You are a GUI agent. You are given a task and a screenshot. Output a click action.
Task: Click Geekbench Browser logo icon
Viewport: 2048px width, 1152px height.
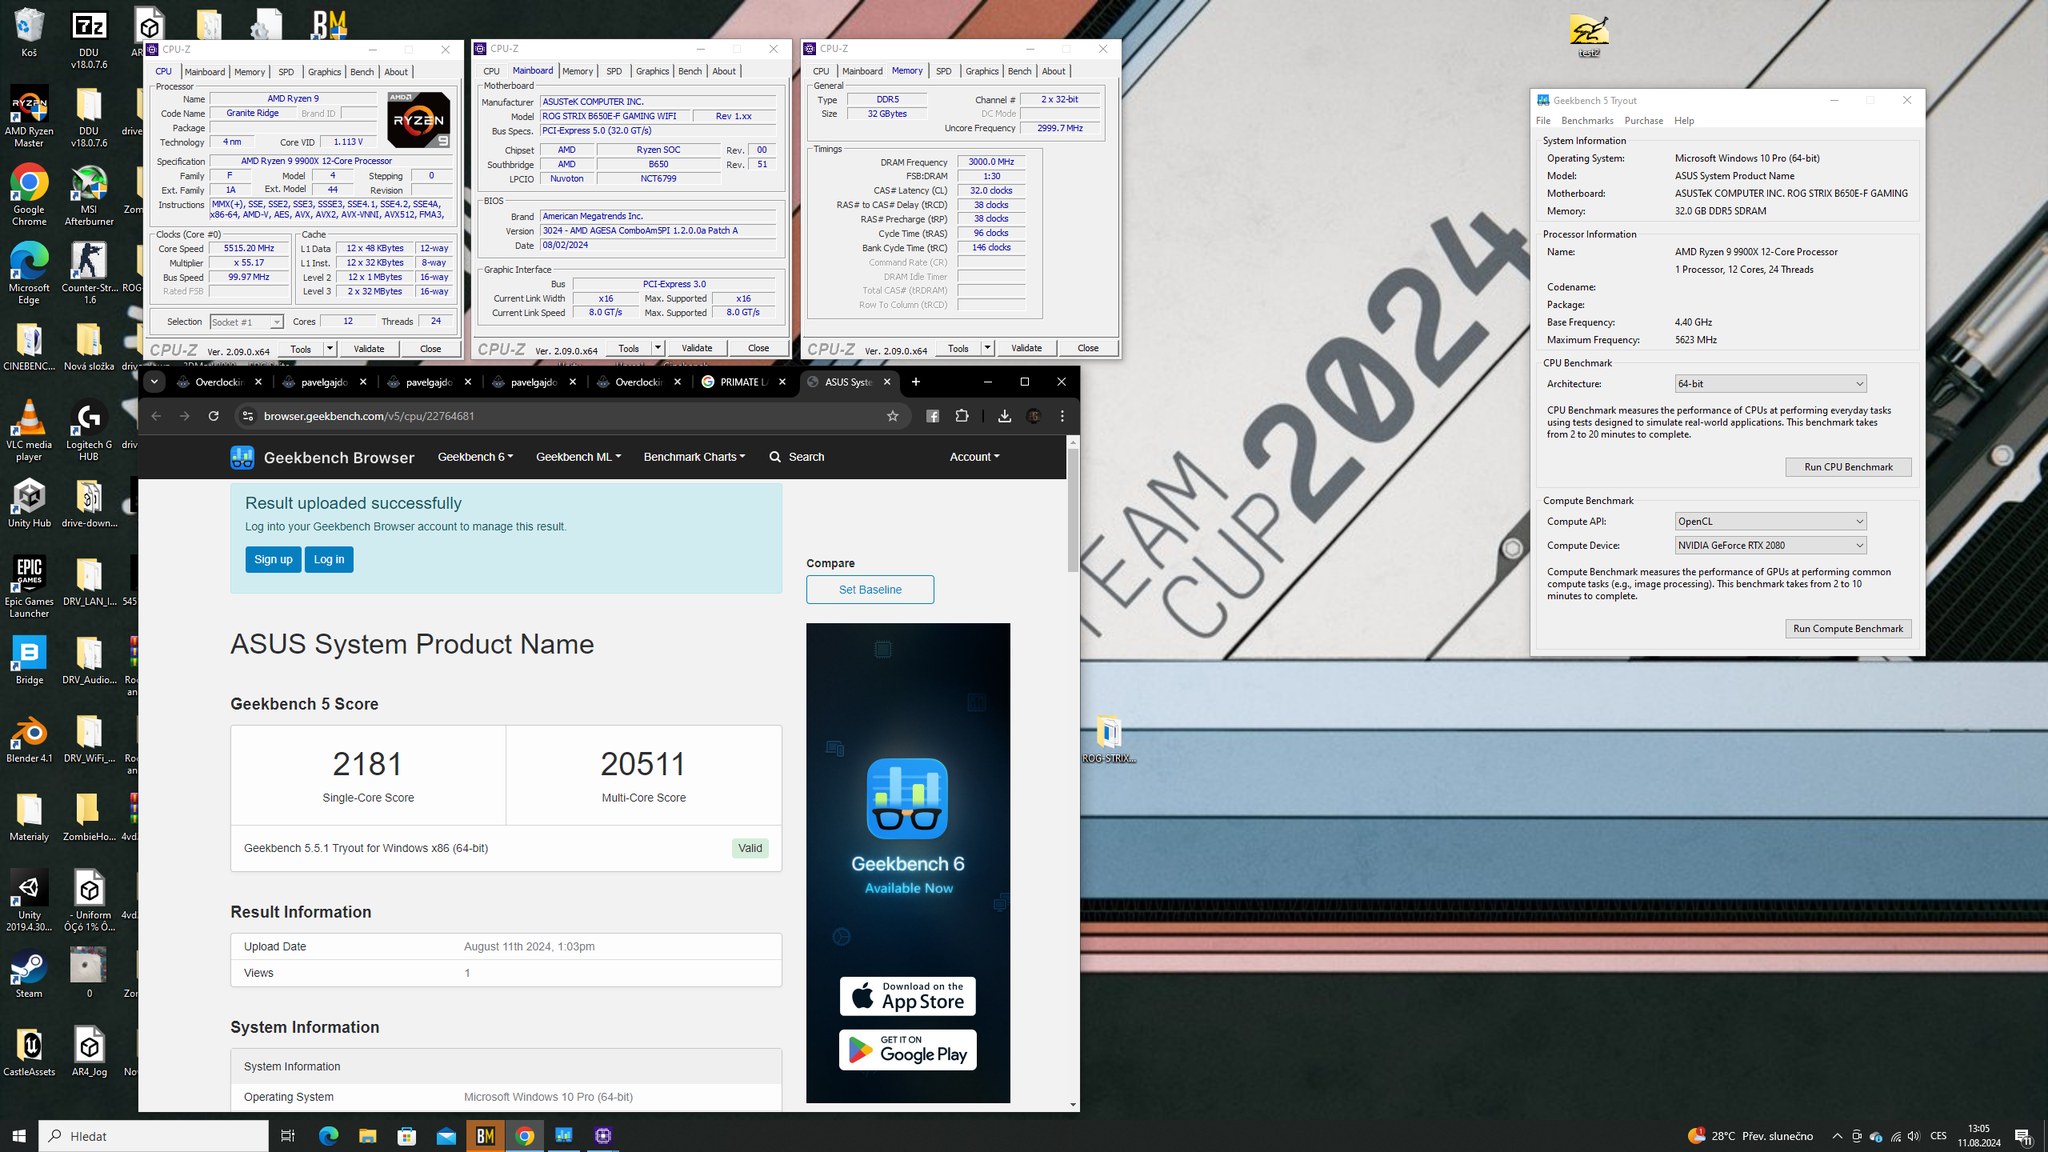pyautogui.click(x=242, y=457)
